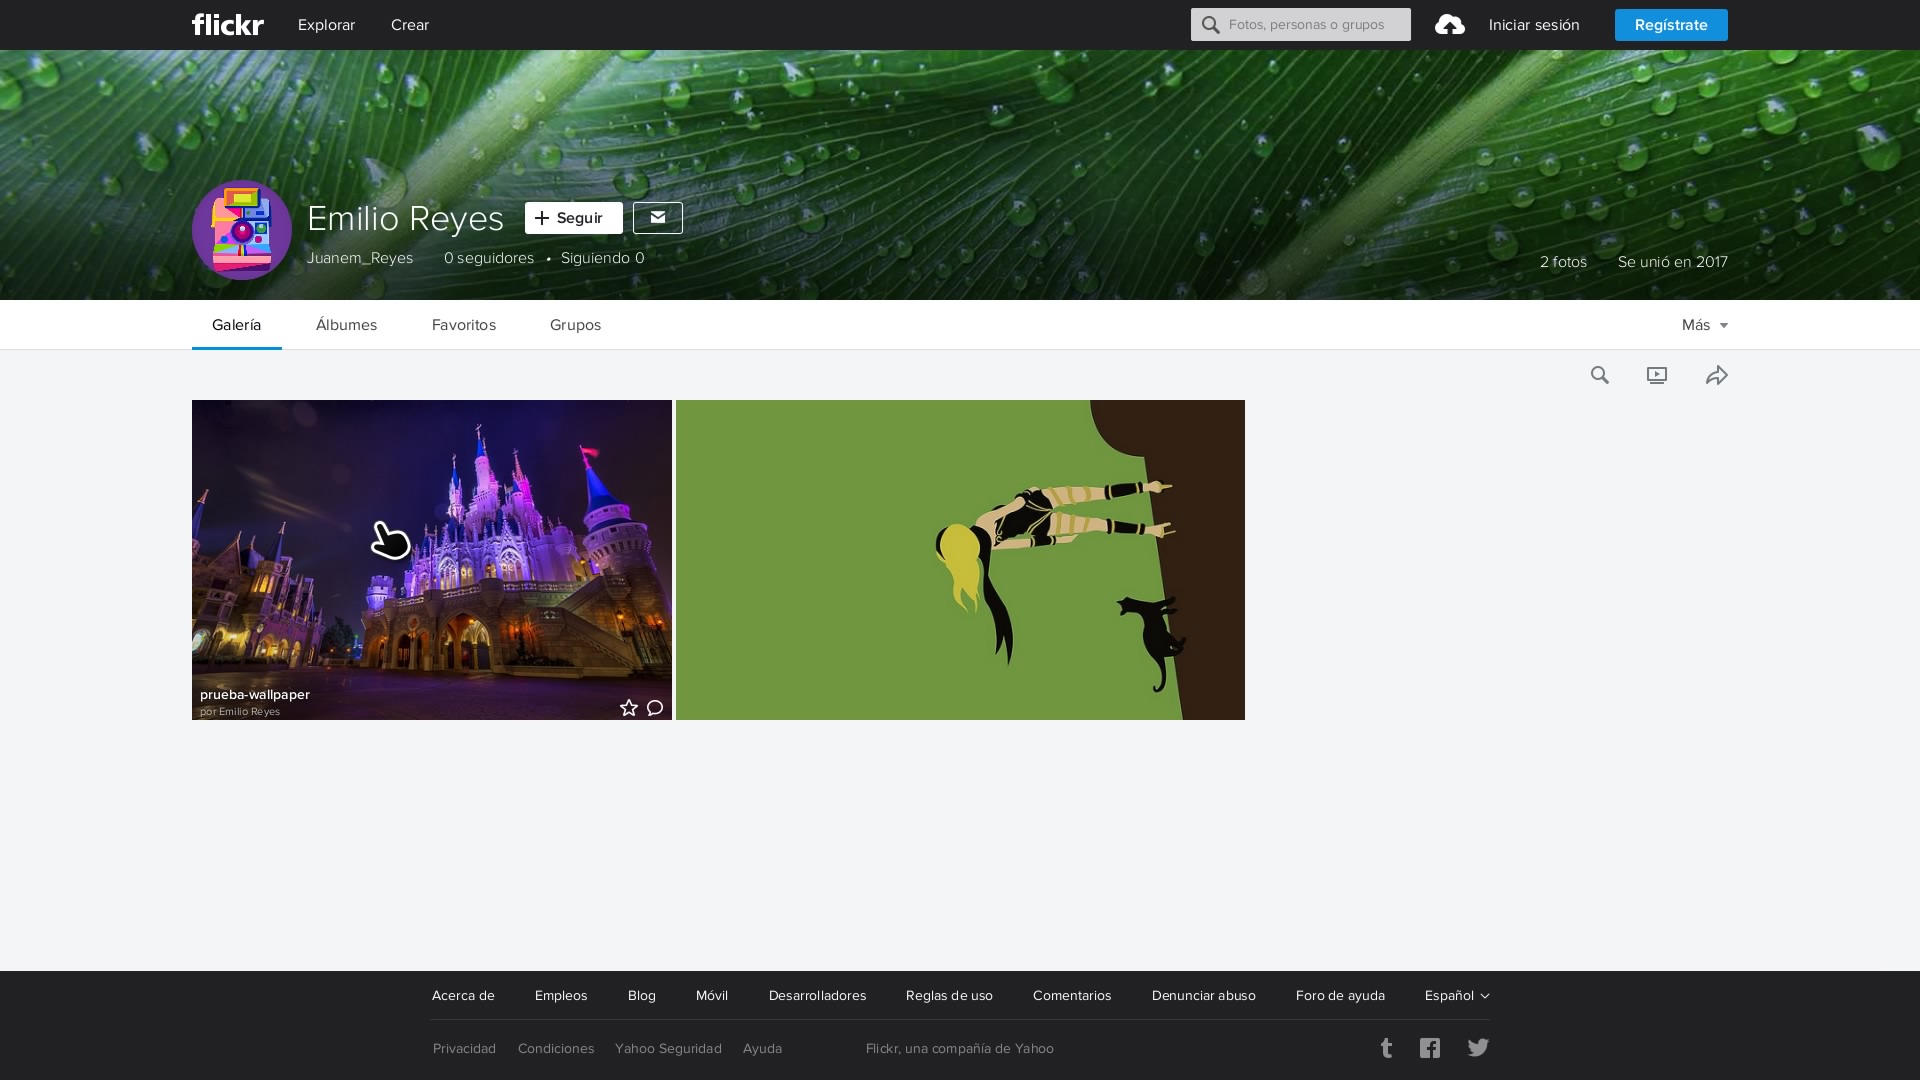Open the Denunciar abuso footer link
Viewport: 1920px width, 1080px height.
coord(1204,996)
